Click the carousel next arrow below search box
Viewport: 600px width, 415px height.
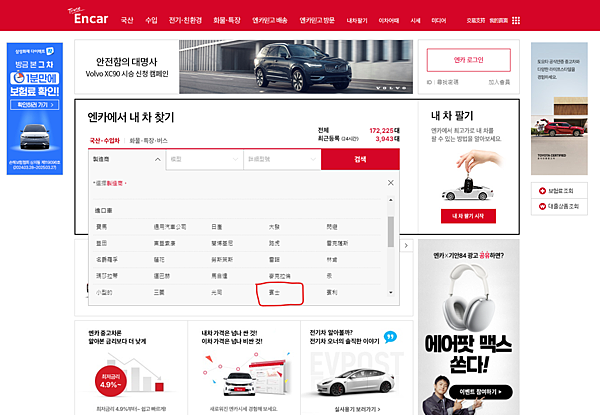pyautogui.click(x=406, y=246)
